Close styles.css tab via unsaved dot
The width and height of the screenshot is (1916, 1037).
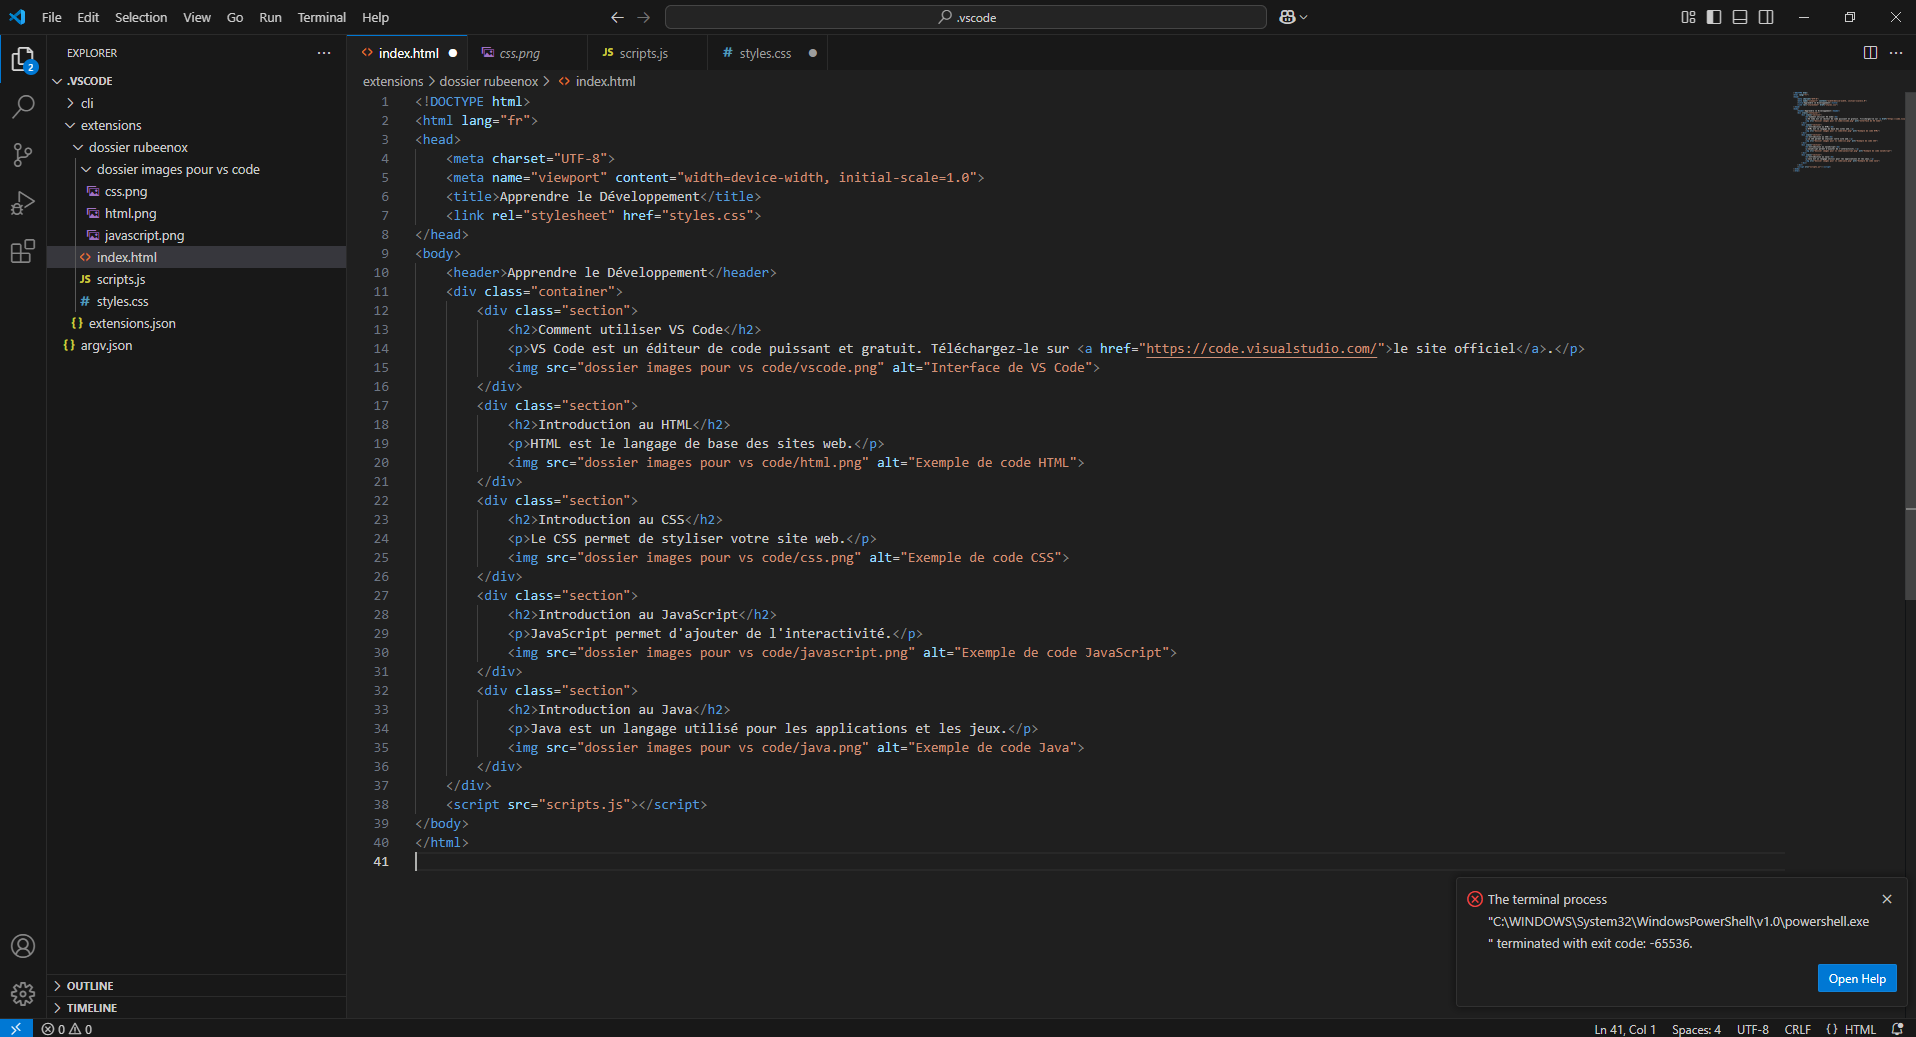[812, 53]
